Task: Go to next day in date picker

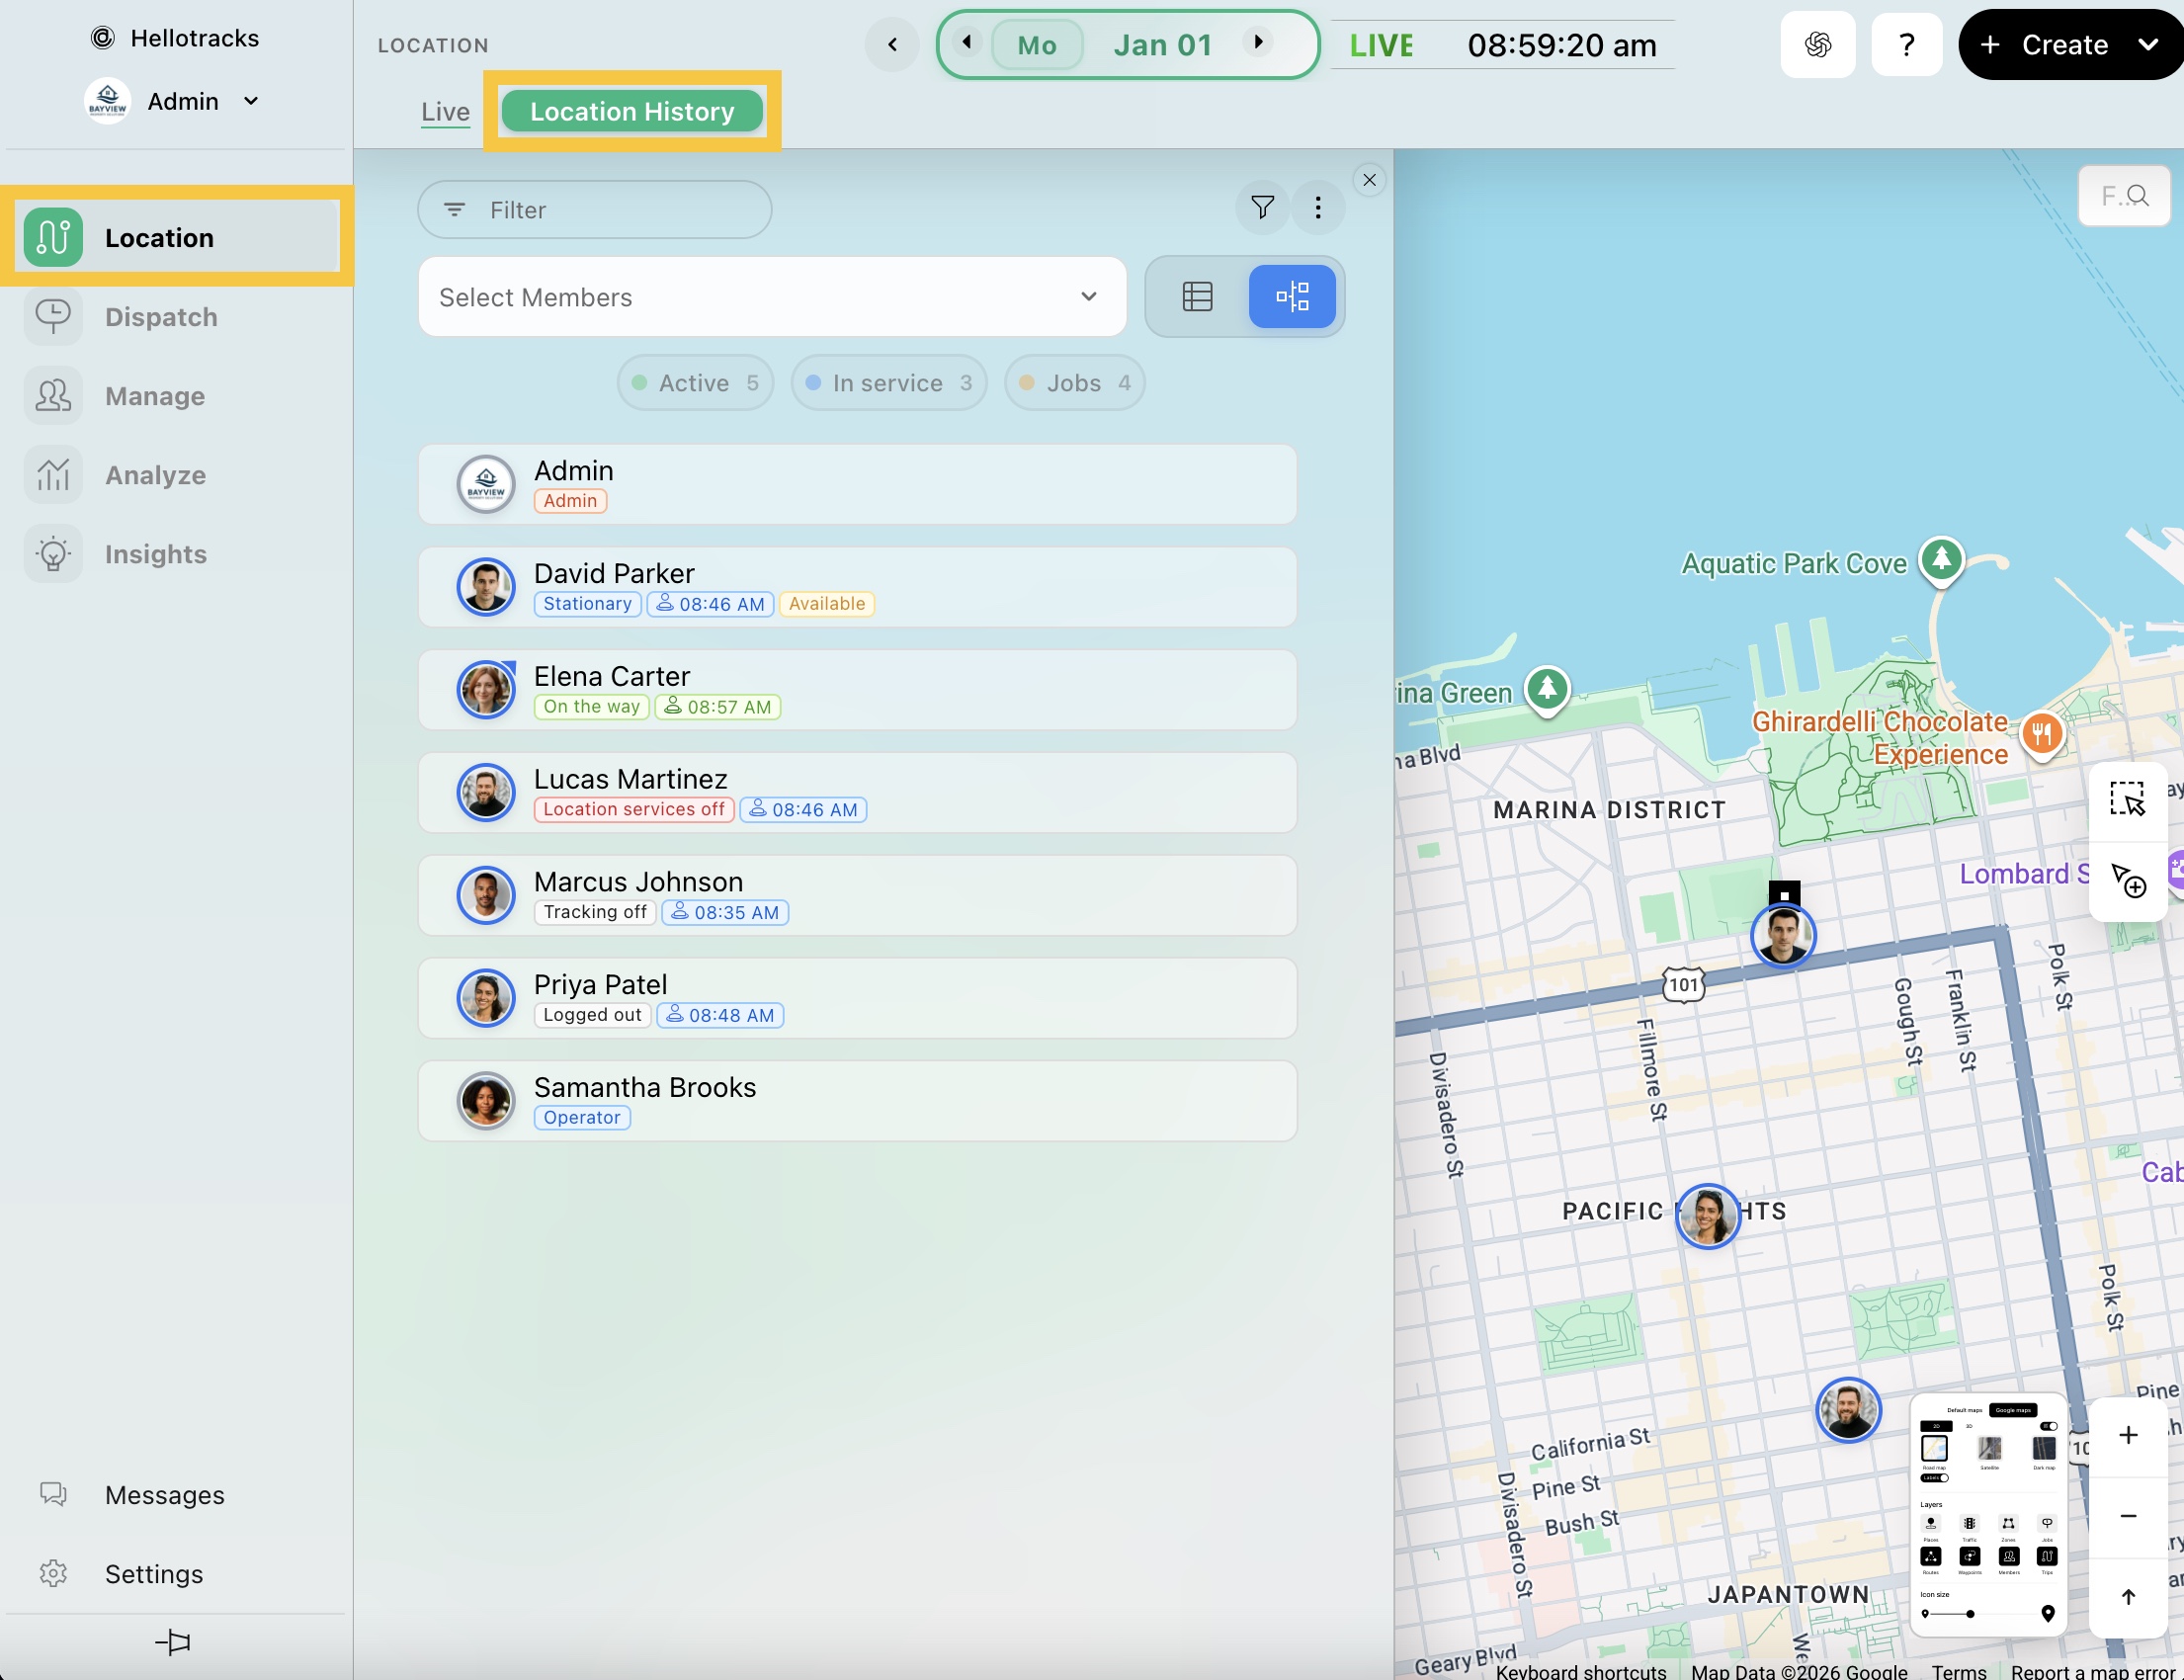Action: coord(1258,42)
